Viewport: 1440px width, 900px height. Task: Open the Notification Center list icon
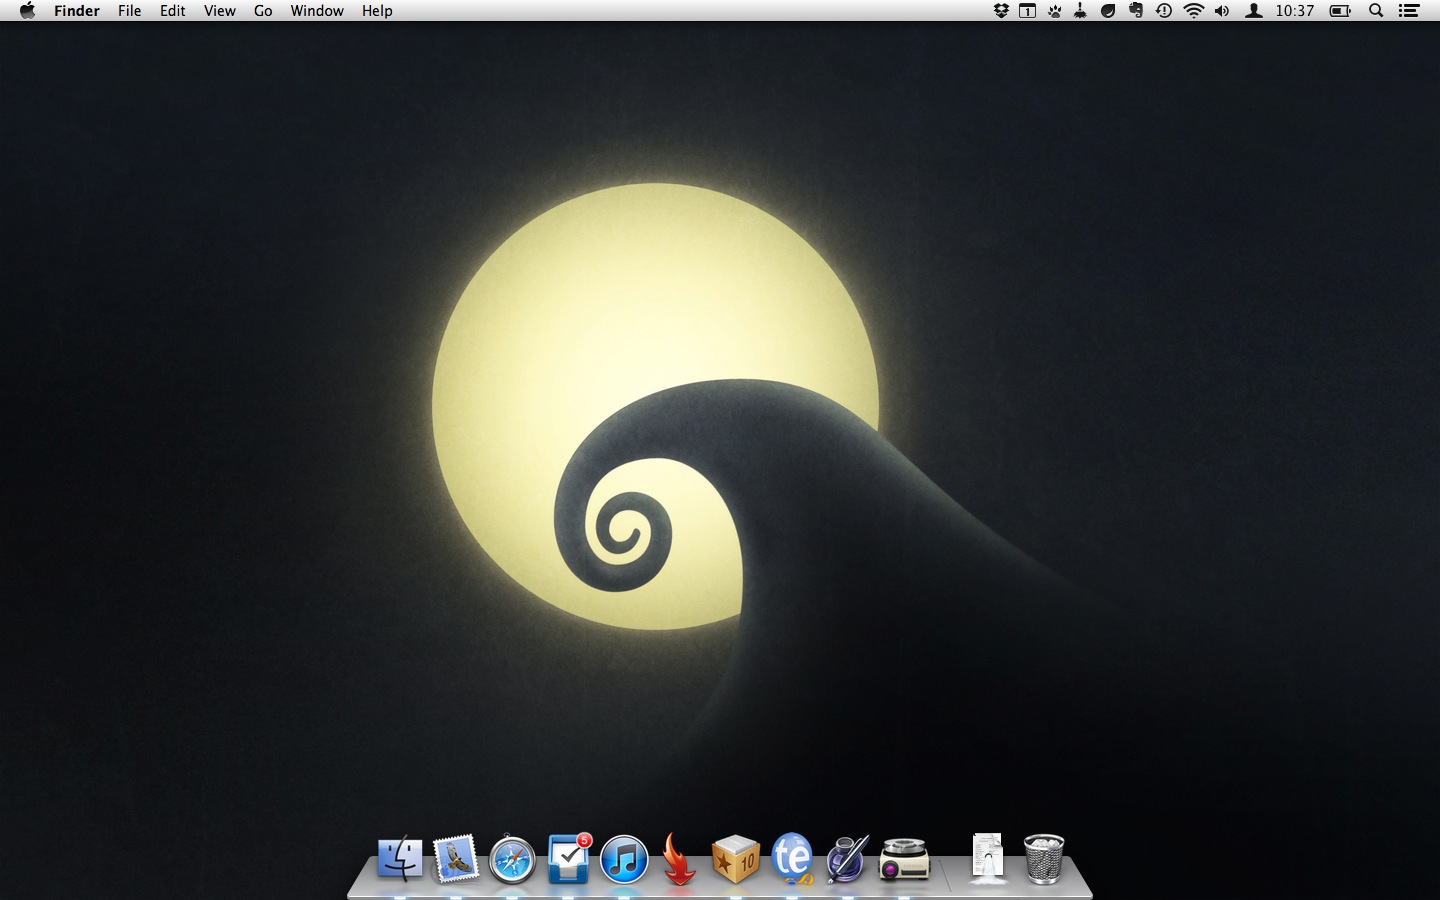click(x=1409, y=11)
